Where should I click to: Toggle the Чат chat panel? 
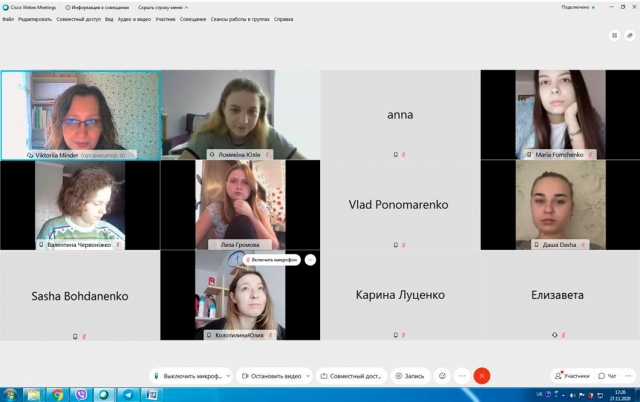tap(607, 376)
